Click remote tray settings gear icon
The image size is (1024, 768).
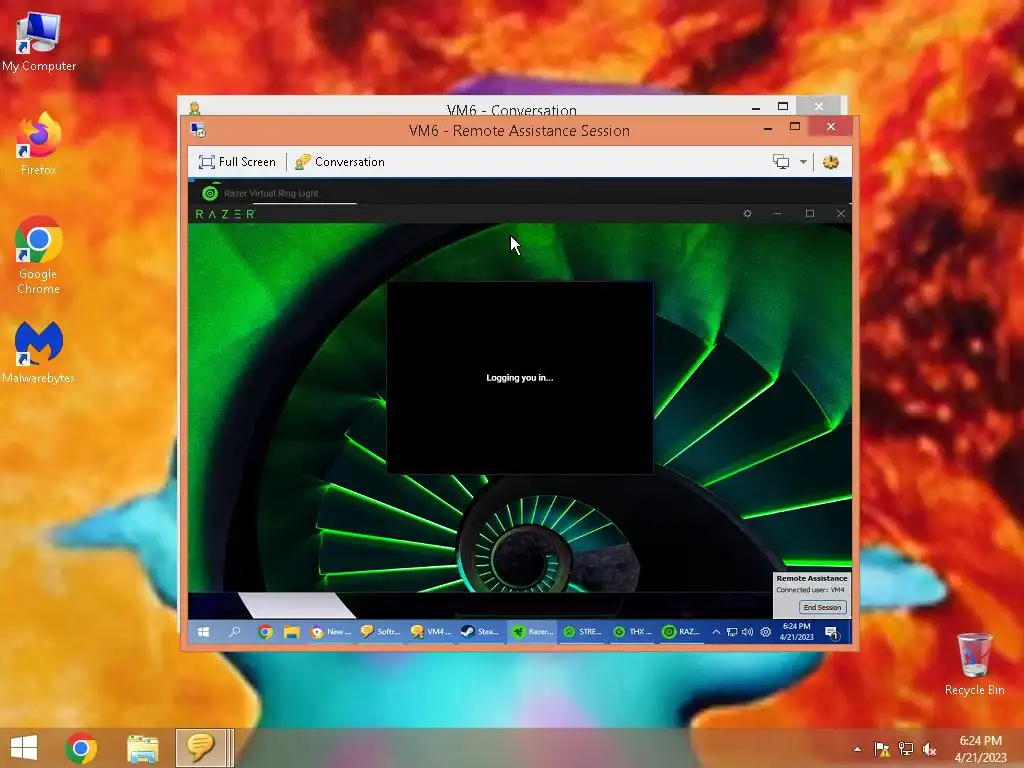[x=766, y=632]
